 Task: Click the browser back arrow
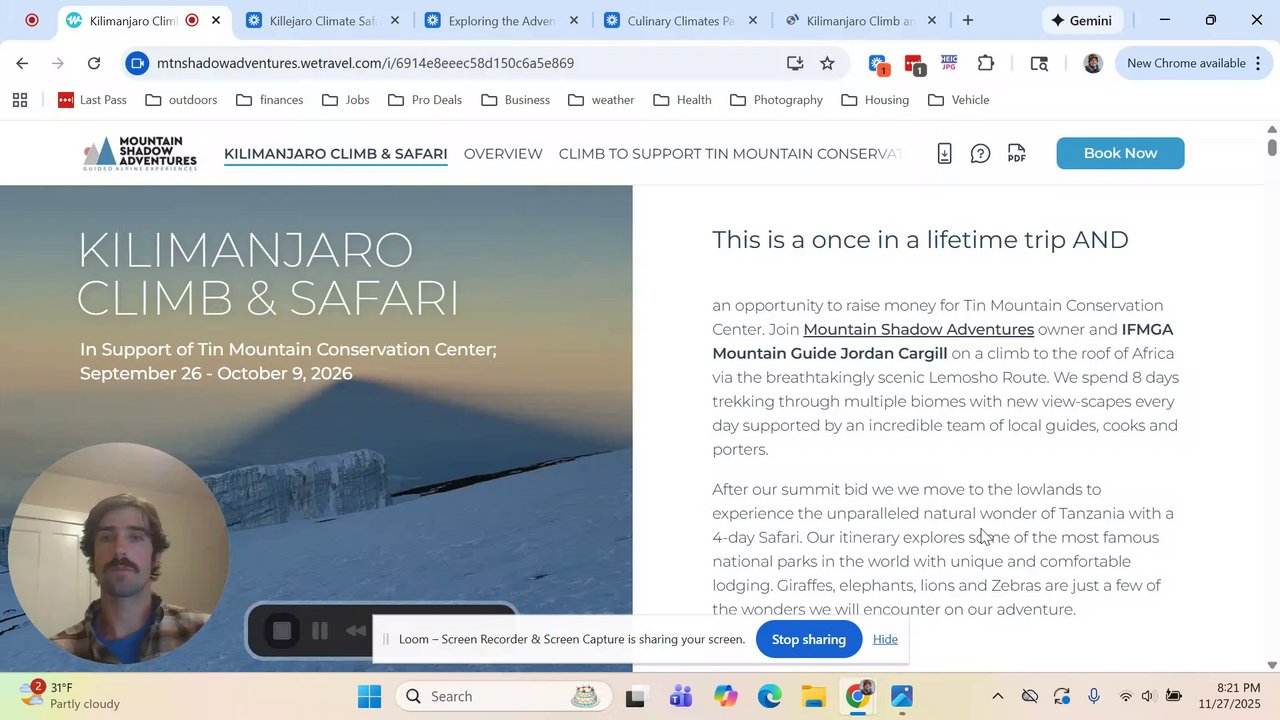pyautogui.click(x=22, y=63)
